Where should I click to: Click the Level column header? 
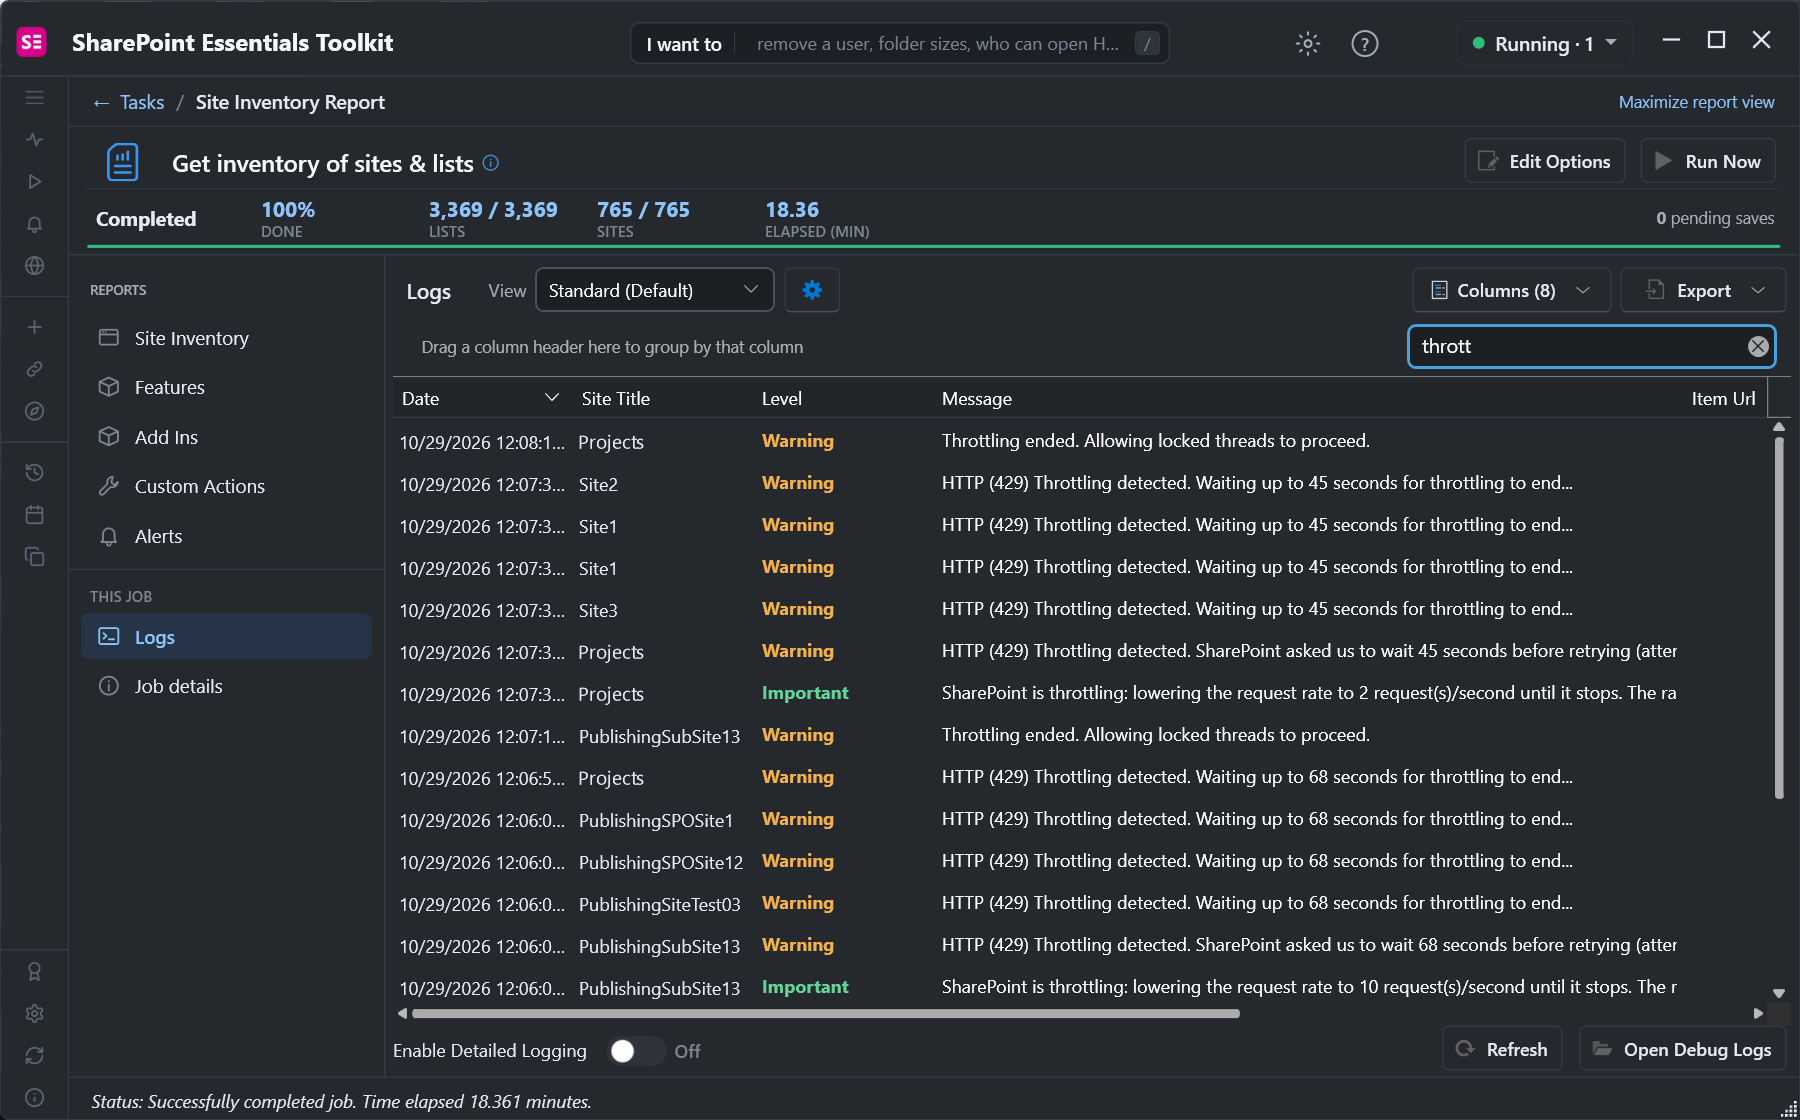[x=781, y=398]
